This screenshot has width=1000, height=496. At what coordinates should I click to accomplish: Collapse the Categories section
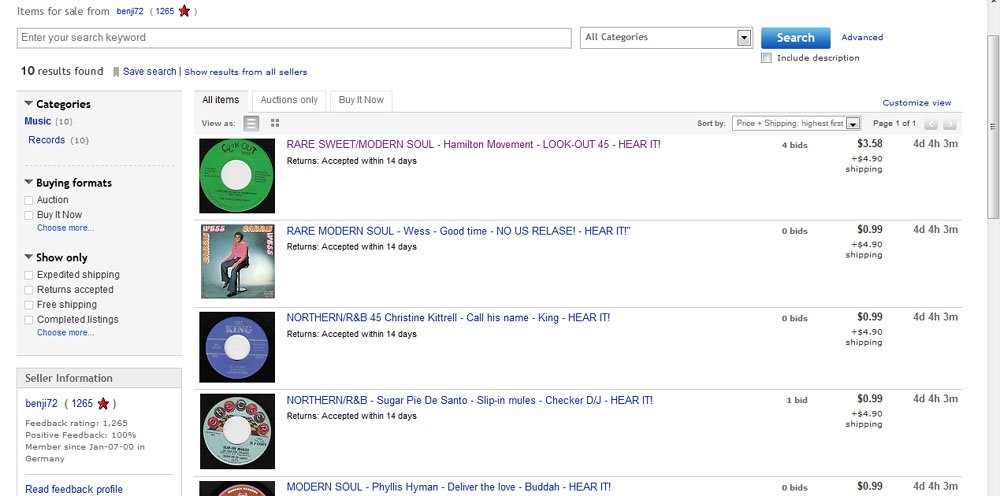pos(29,103)
